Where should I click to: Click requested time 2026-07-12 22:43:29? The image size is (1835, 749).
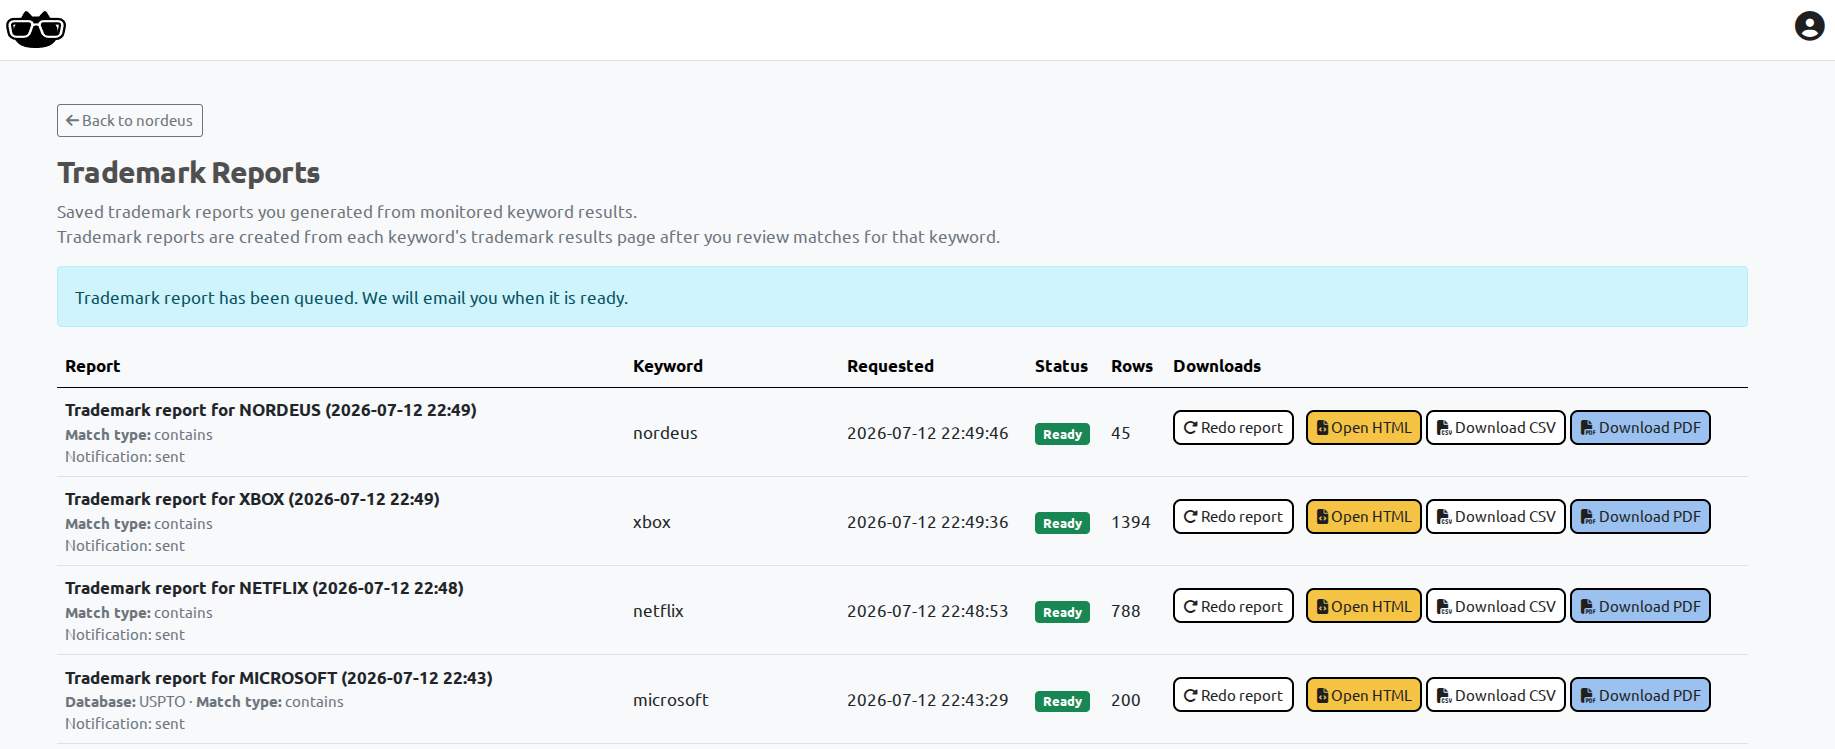[928, 700]
